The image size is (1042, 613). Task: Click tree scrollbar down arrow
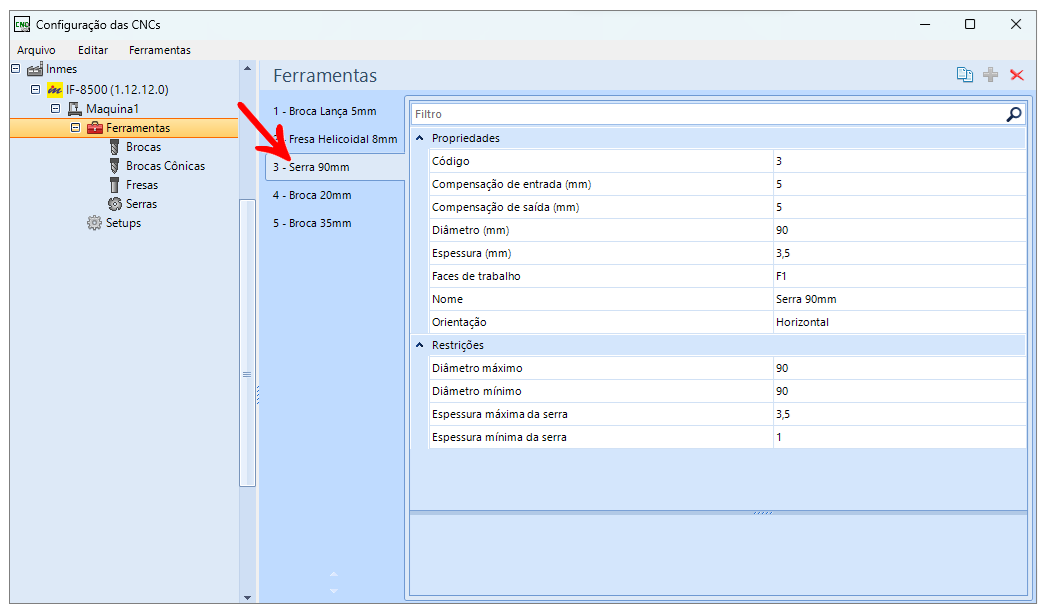pyautogui.click(x=247, y=597)
